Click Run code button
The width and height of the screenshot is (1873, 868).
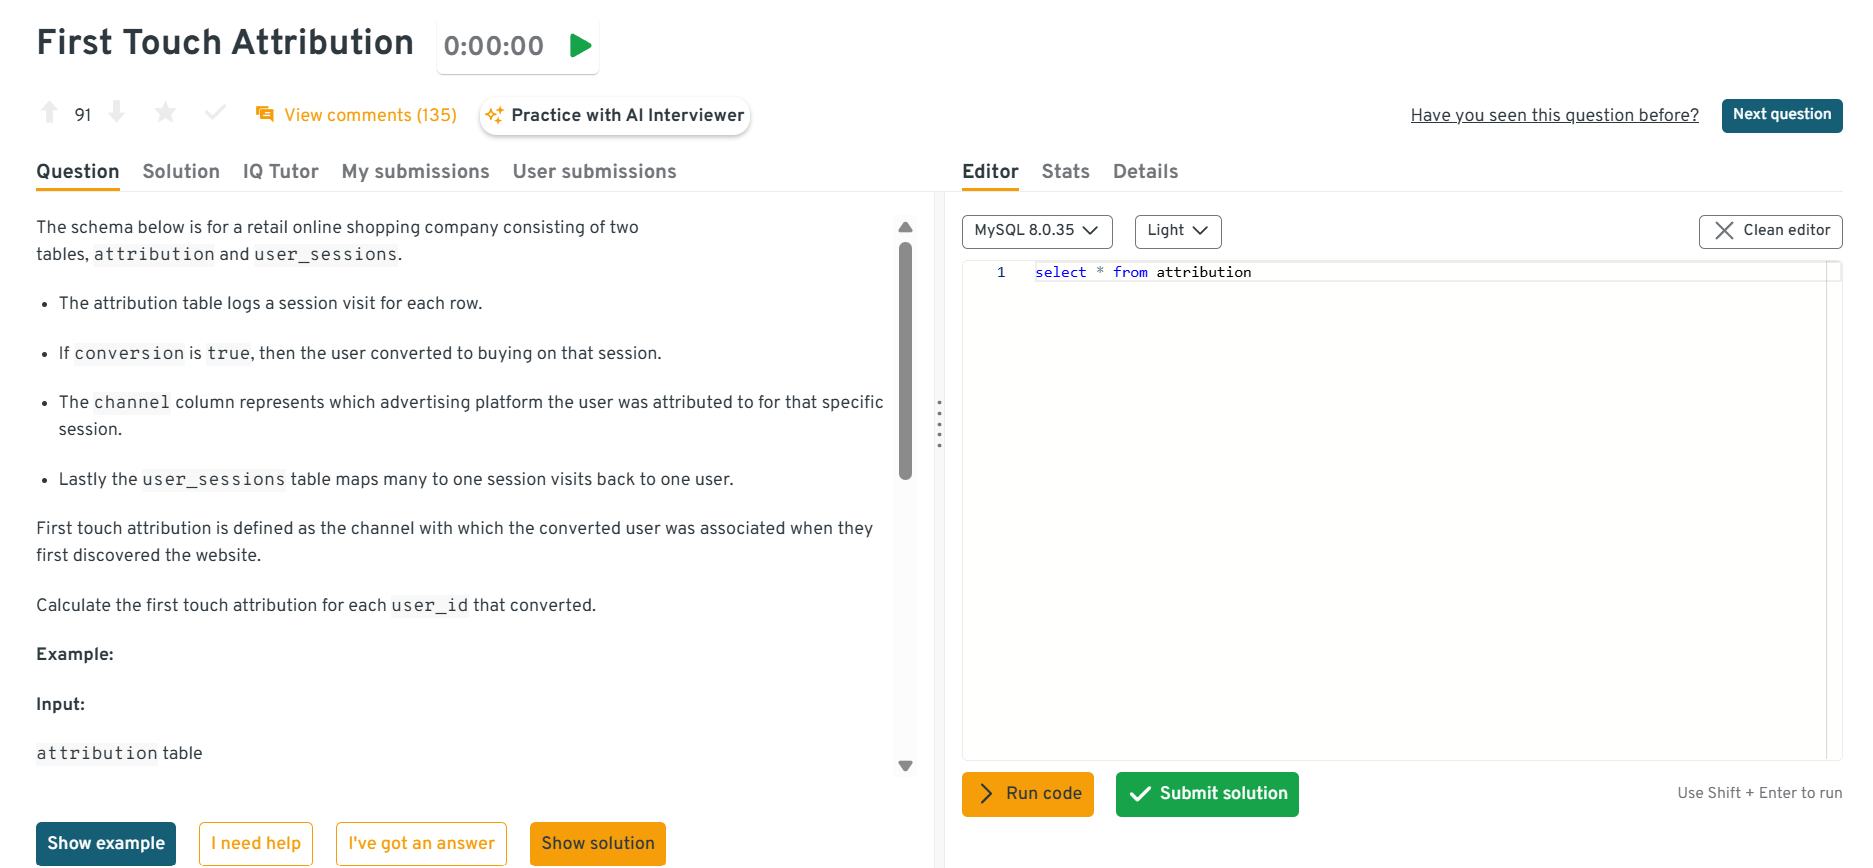(x=1028, y=794)
